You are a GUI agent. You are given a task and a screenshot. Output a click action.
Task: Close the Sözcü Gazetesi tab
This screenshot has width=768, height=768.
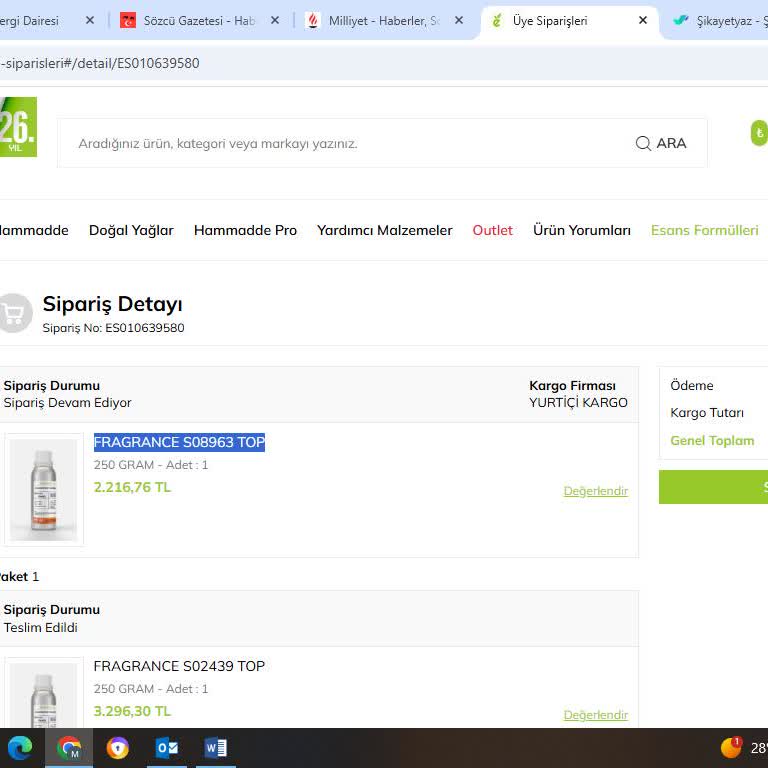[x=275, y=20]
